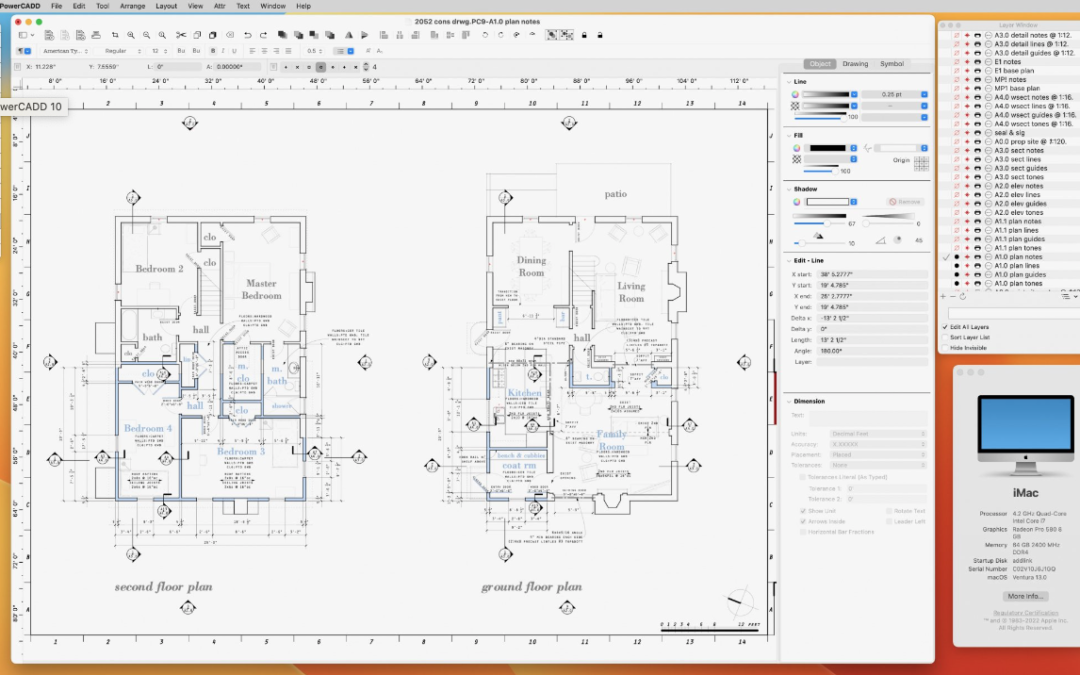Switch to the Drawing tab in the inspector
1080x675 pixels.
click(x=857, y=62)
